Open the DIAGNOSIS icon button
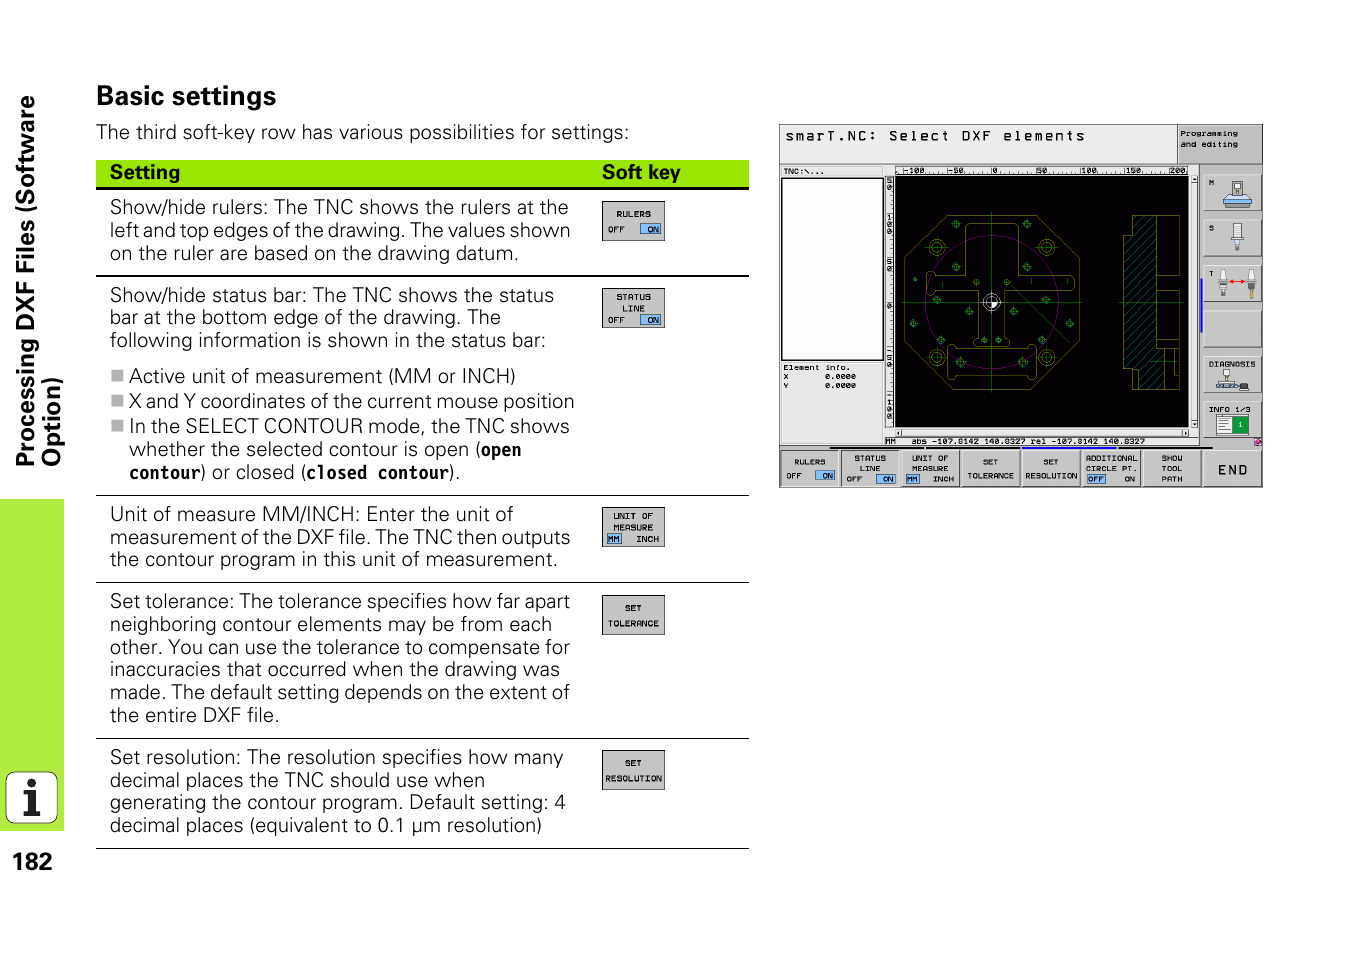This screenshot has height=954, width=1352. pyautogui.click(x=1232, y=374)
